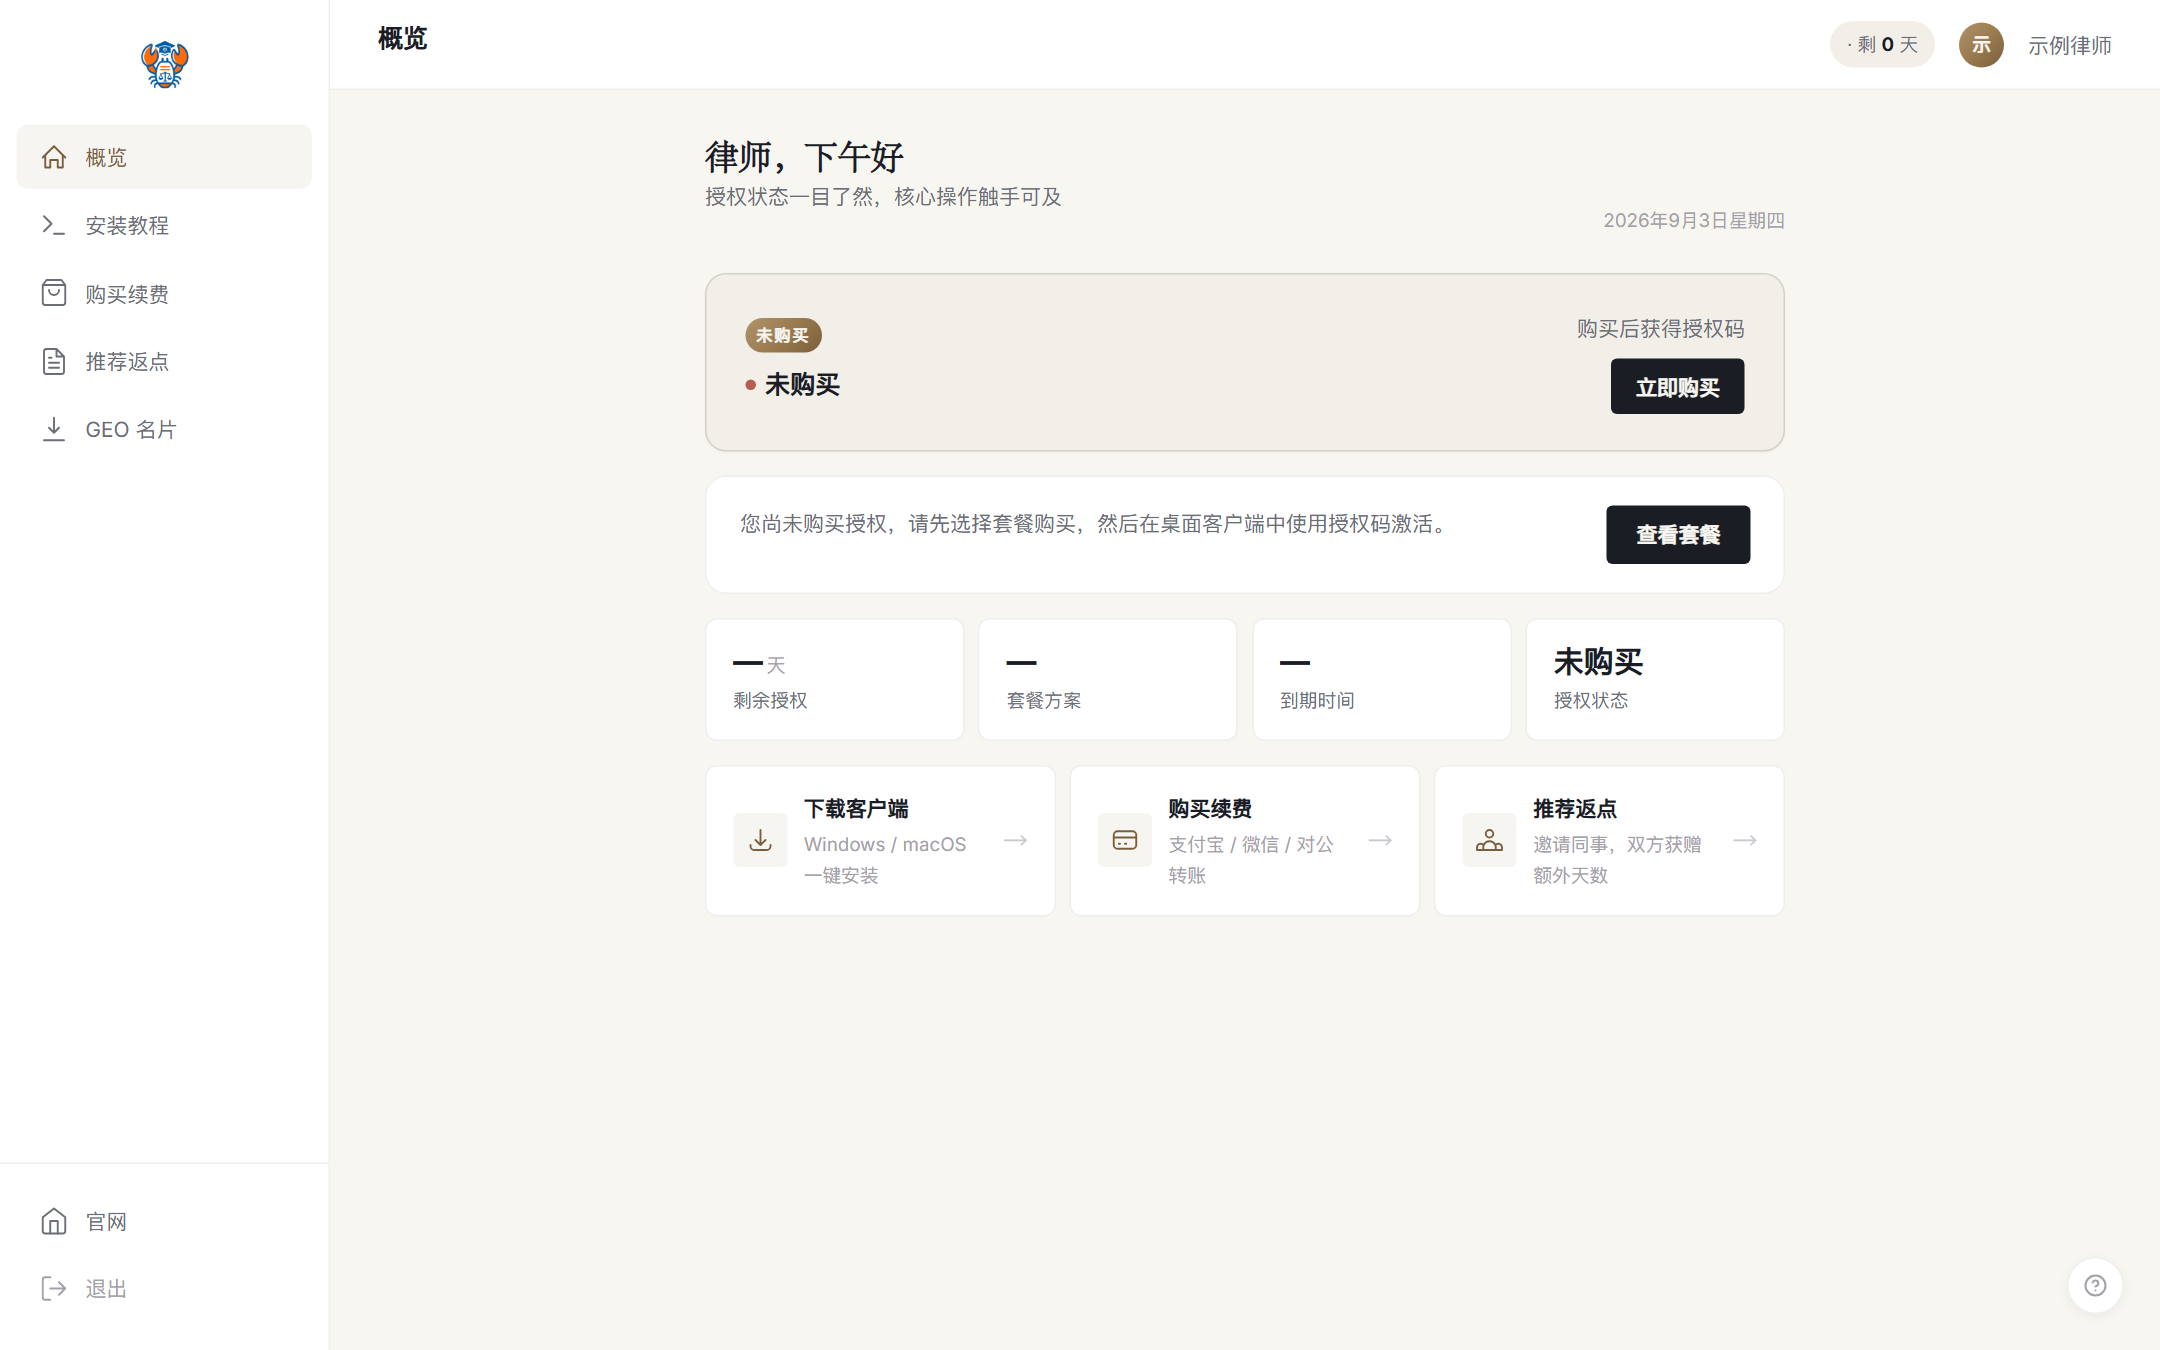The width and height of the screenshot is (2160, 1350).
Task: Go to 购买续费 in the sidebar
Action: [164, 293]
